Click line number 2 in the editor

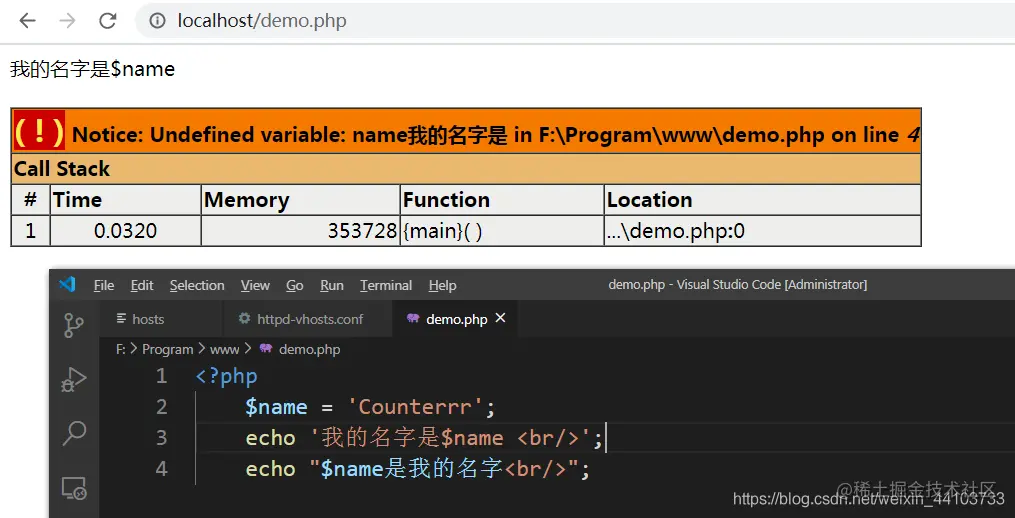coord(162,407)
